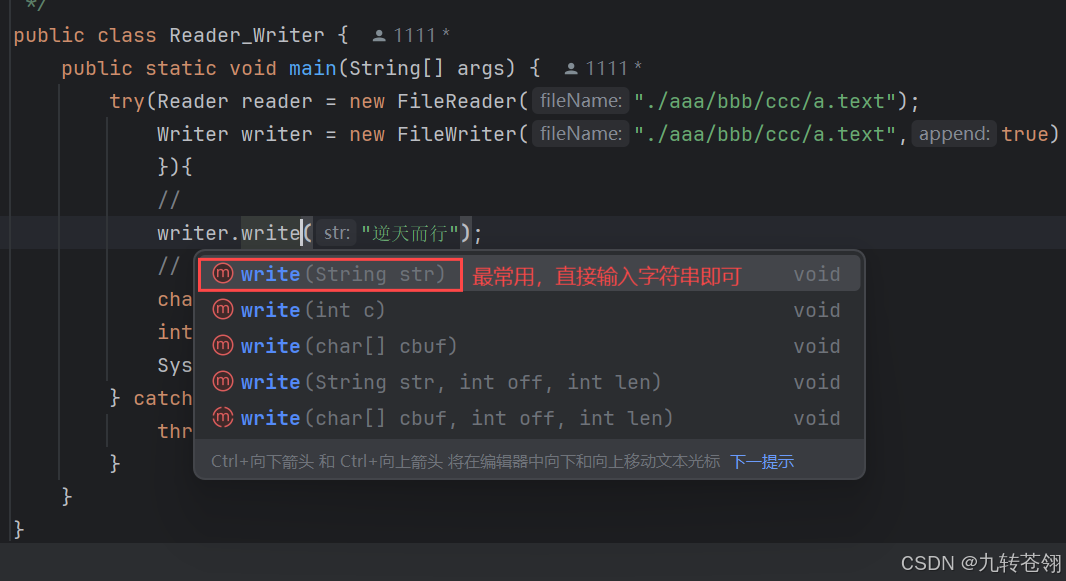
Task: Click the append: parameter hint
Action: (x=954, y=134)
